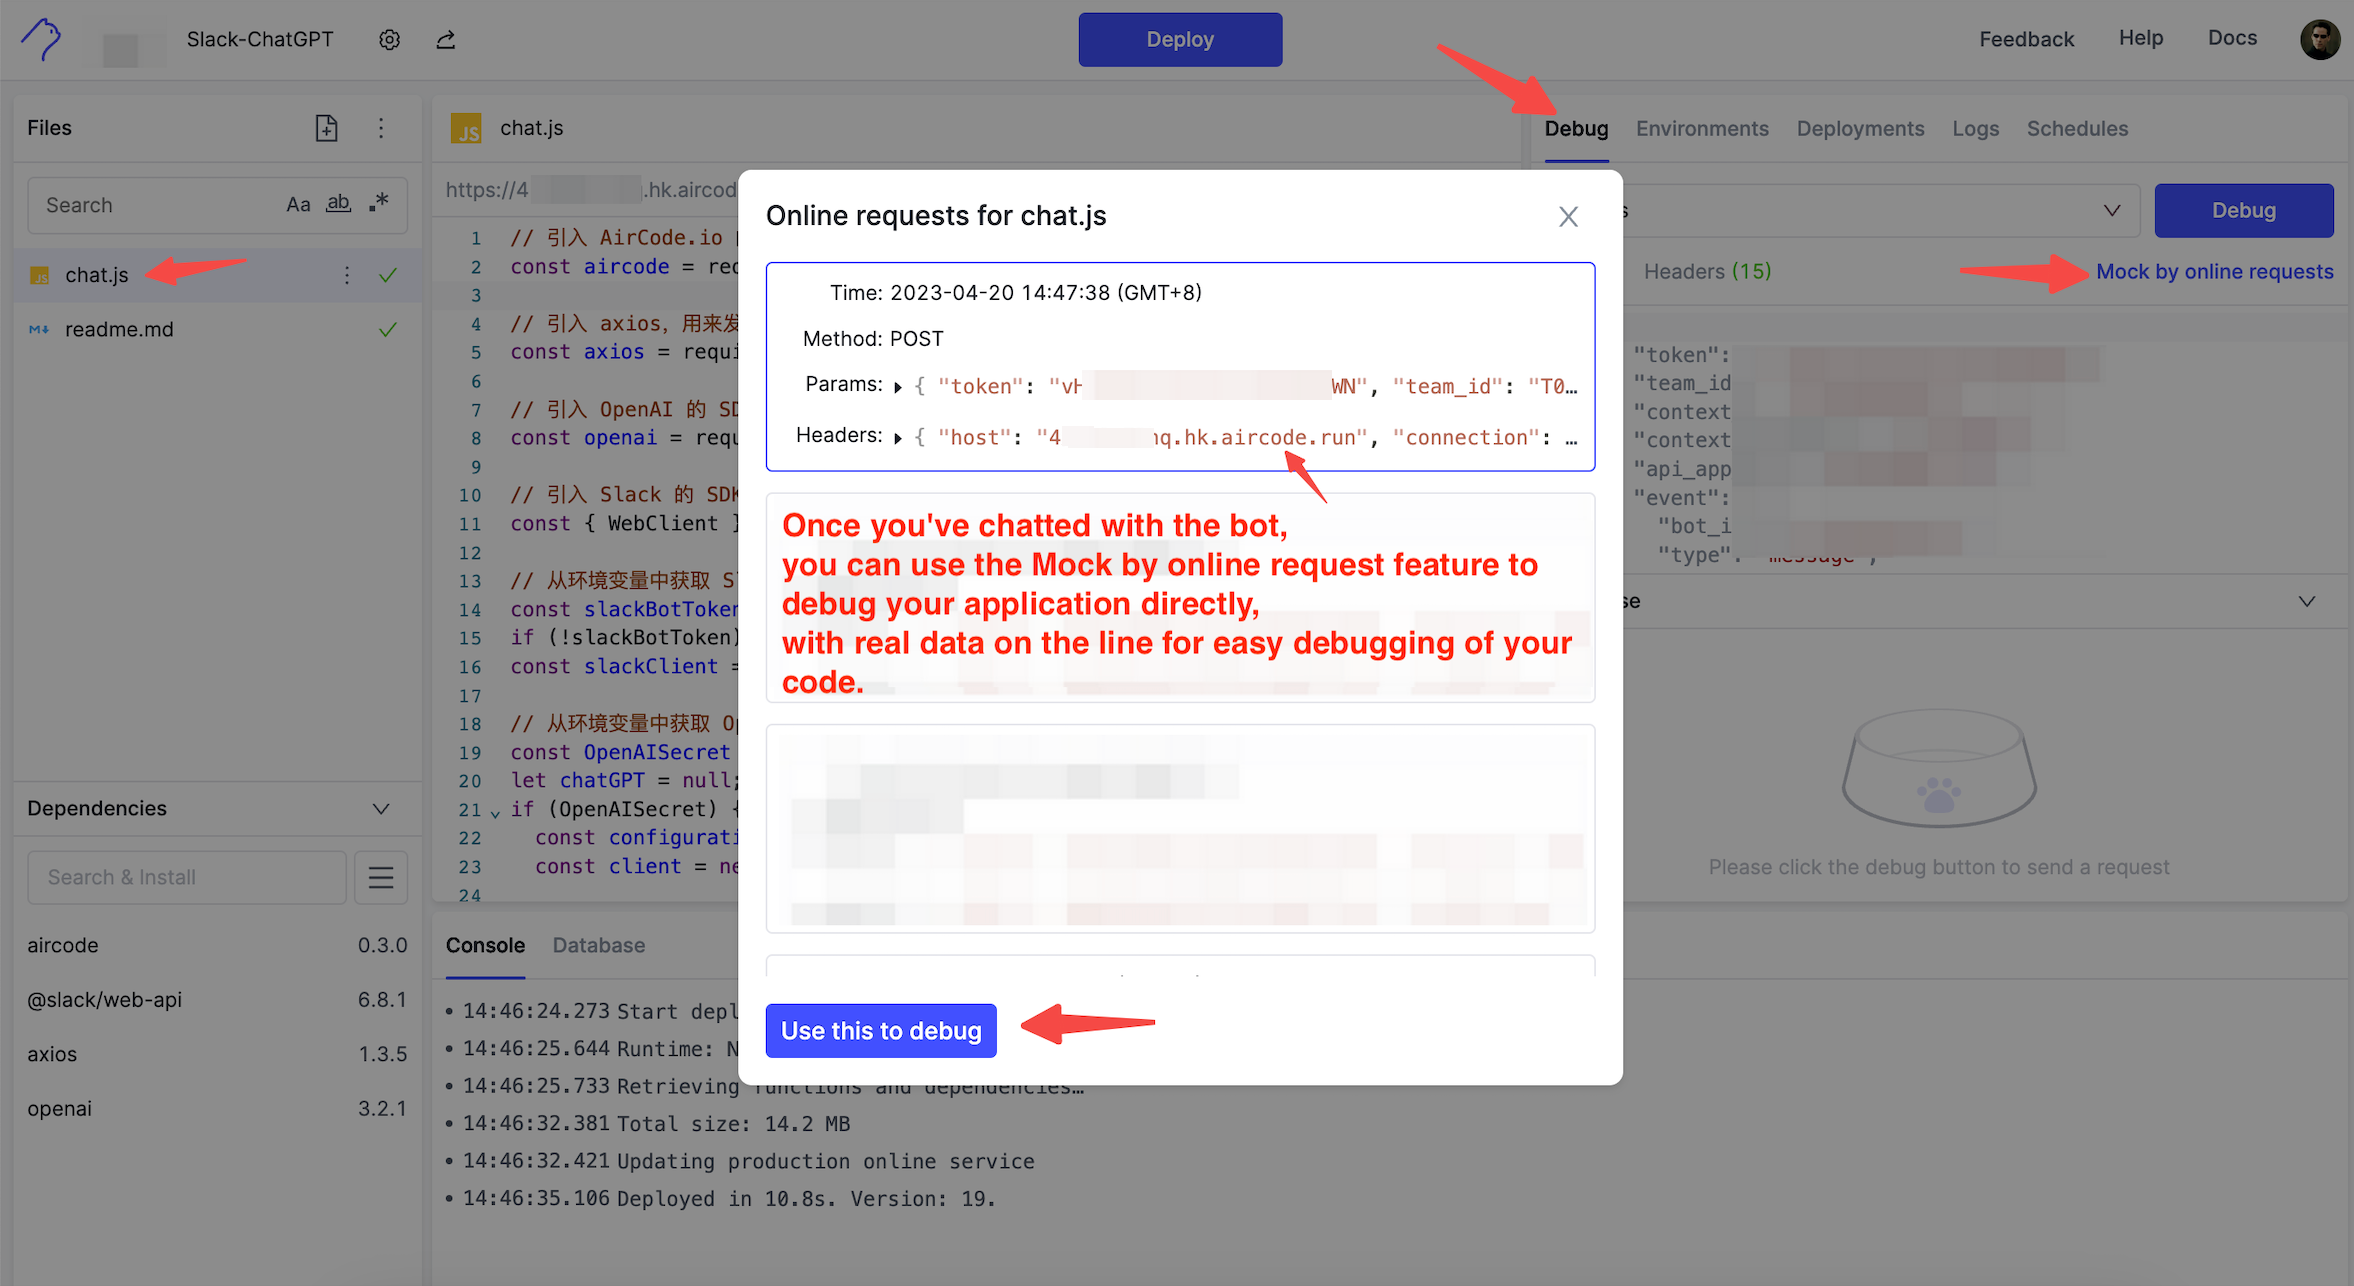This screenshot has height=1286, width=2354.
Task: Switch to the Environments tab
Action: tap(1702, 129)
